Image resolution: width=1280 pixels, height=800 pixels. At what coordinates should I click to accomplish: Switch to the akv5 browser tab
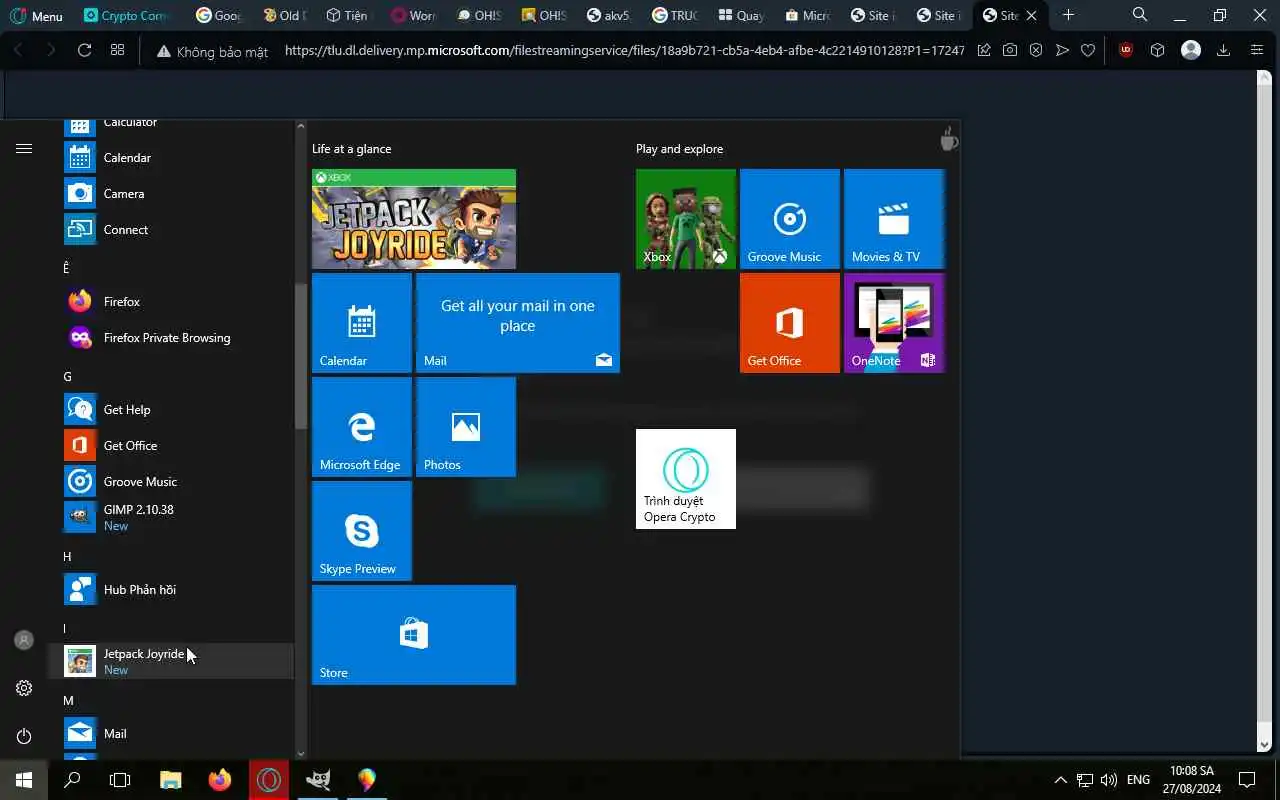[609, 16]
